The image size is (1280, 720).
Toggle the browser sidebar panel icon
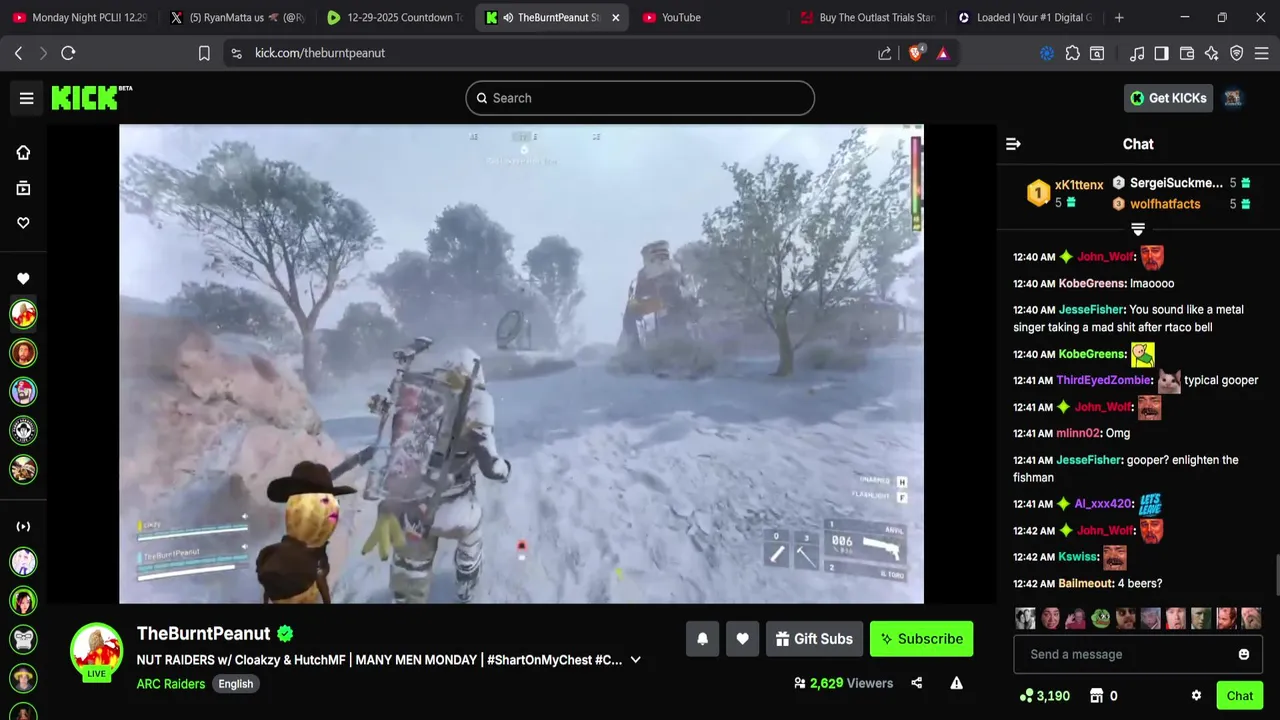coord(1161,53)
